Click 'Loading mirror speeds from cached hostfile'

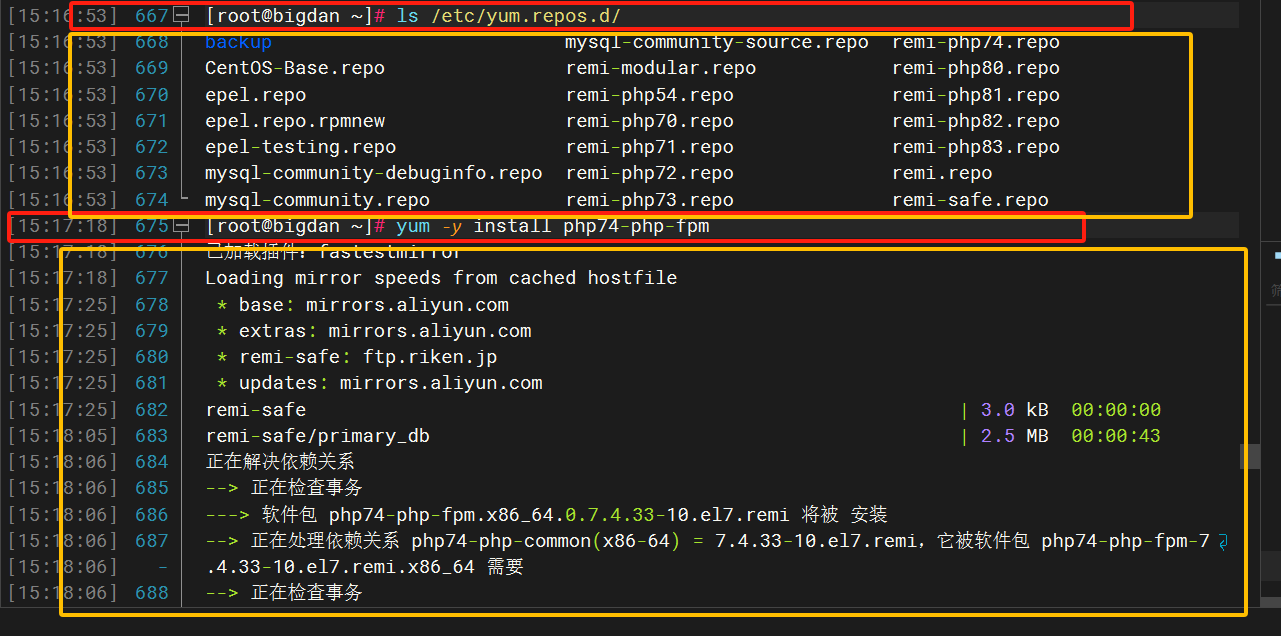tap(441, 278)
